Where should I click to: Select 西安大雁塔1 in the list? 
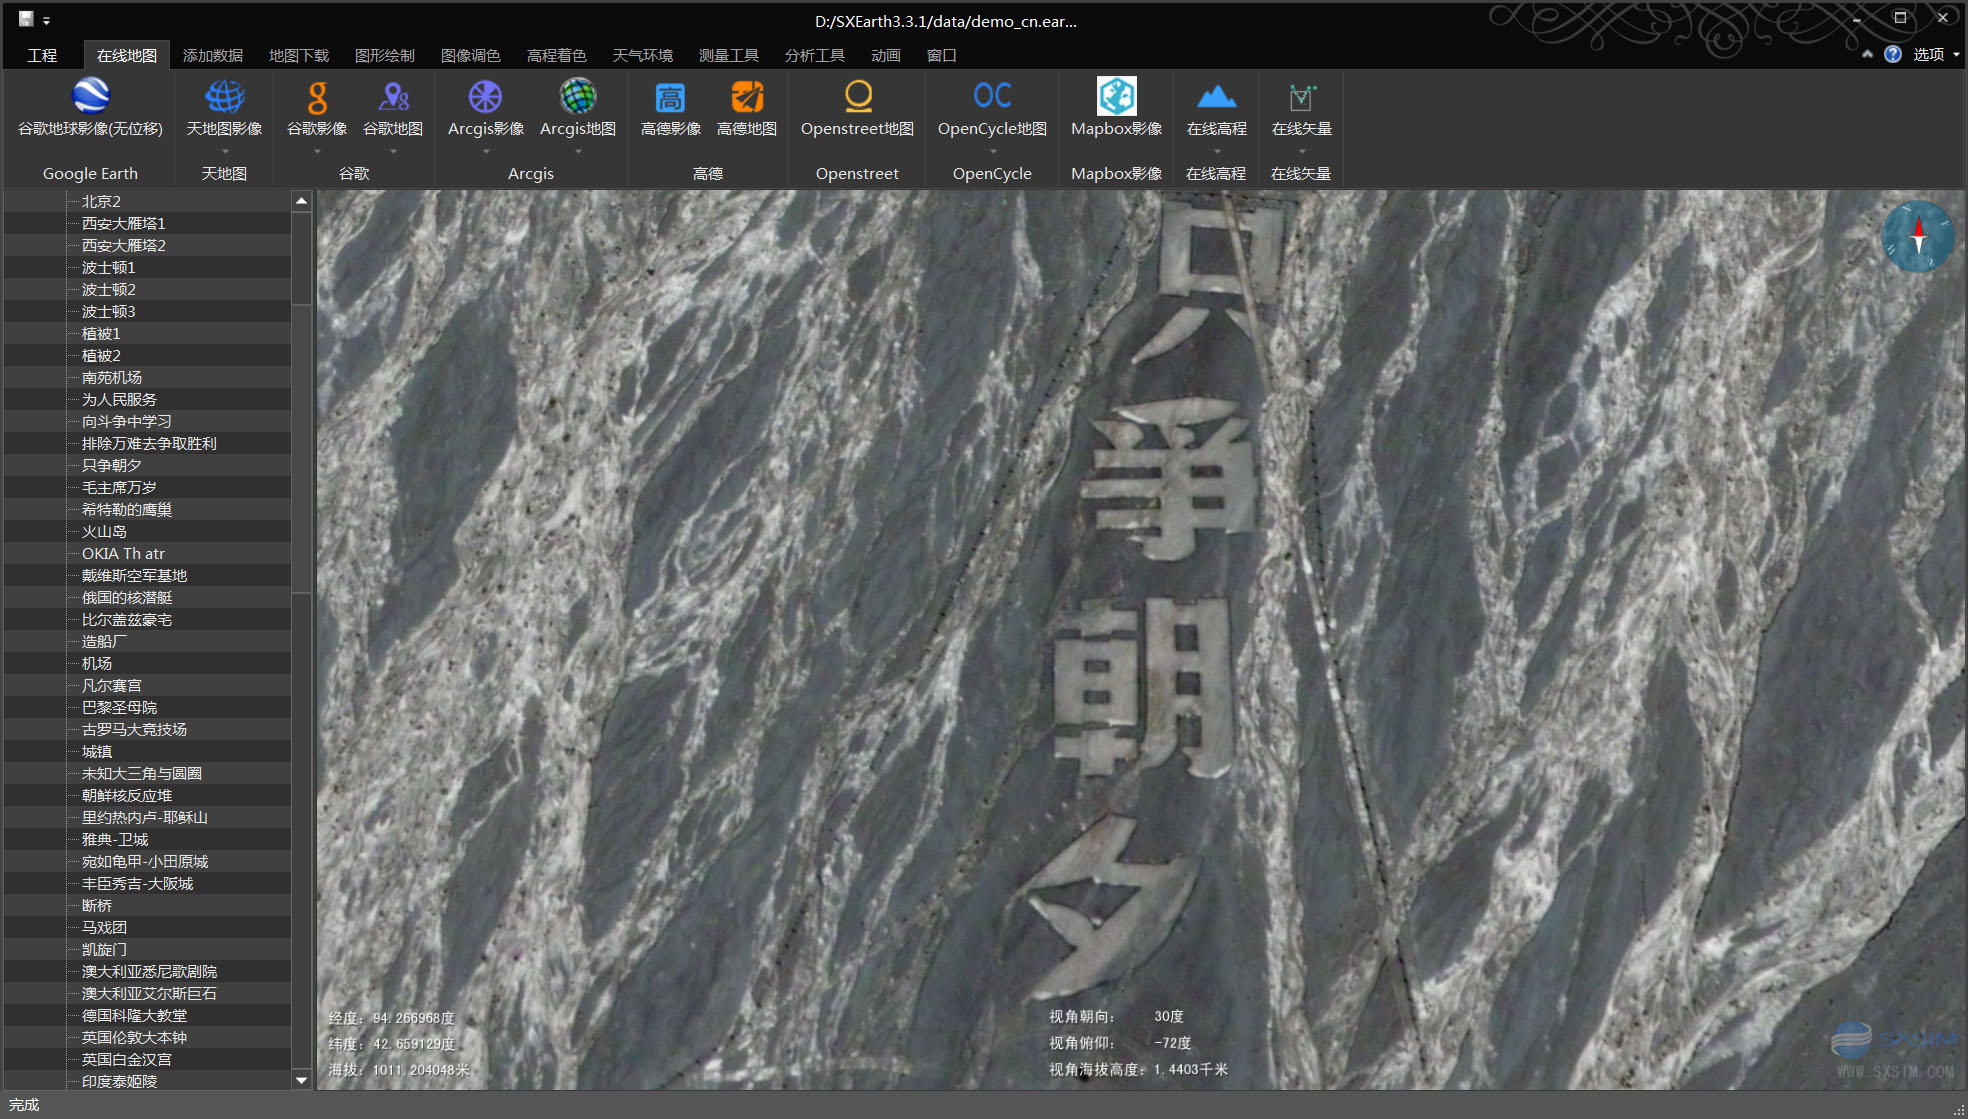pos(124,223)
